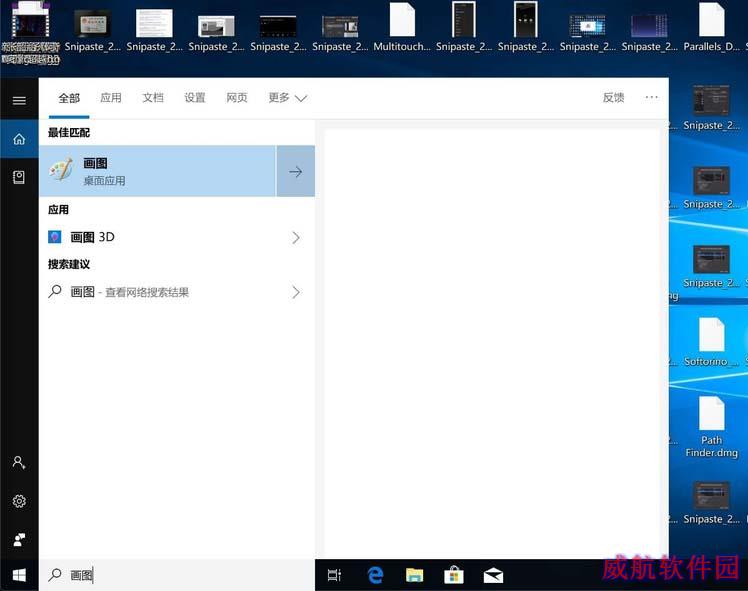Viewport: 748px width, 591px height.
Task: Click the Windows Start button
Action: click(19, 575)
